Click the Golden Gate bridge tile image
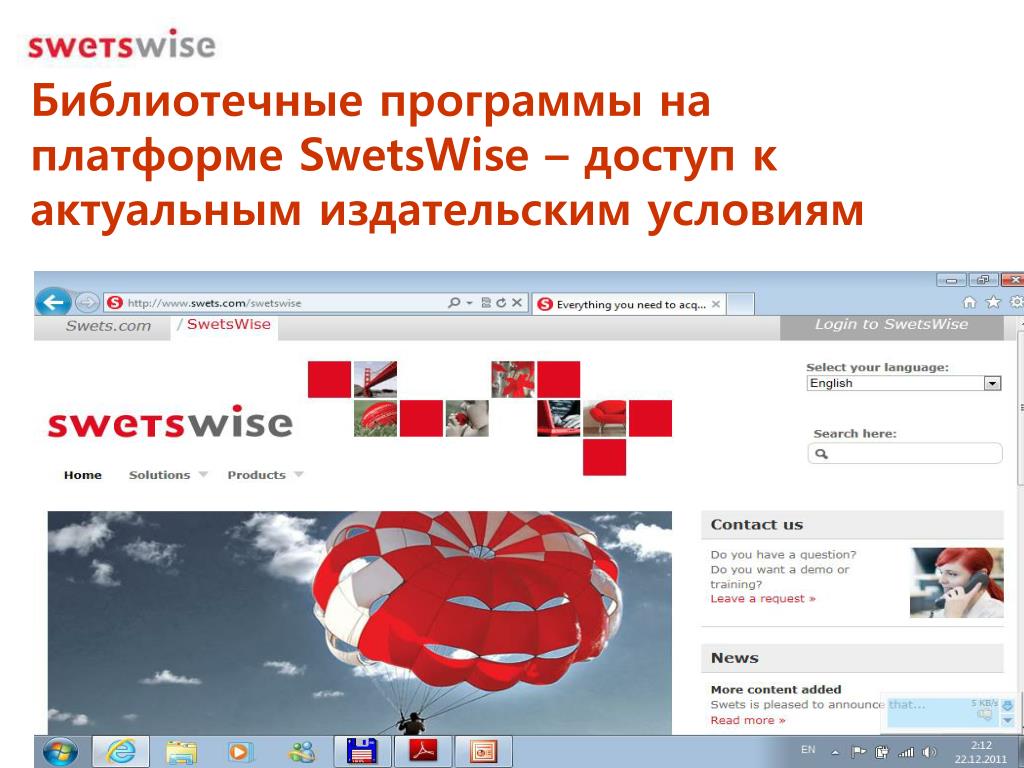This screenshot has height=768, width=1024. (376, 379)
